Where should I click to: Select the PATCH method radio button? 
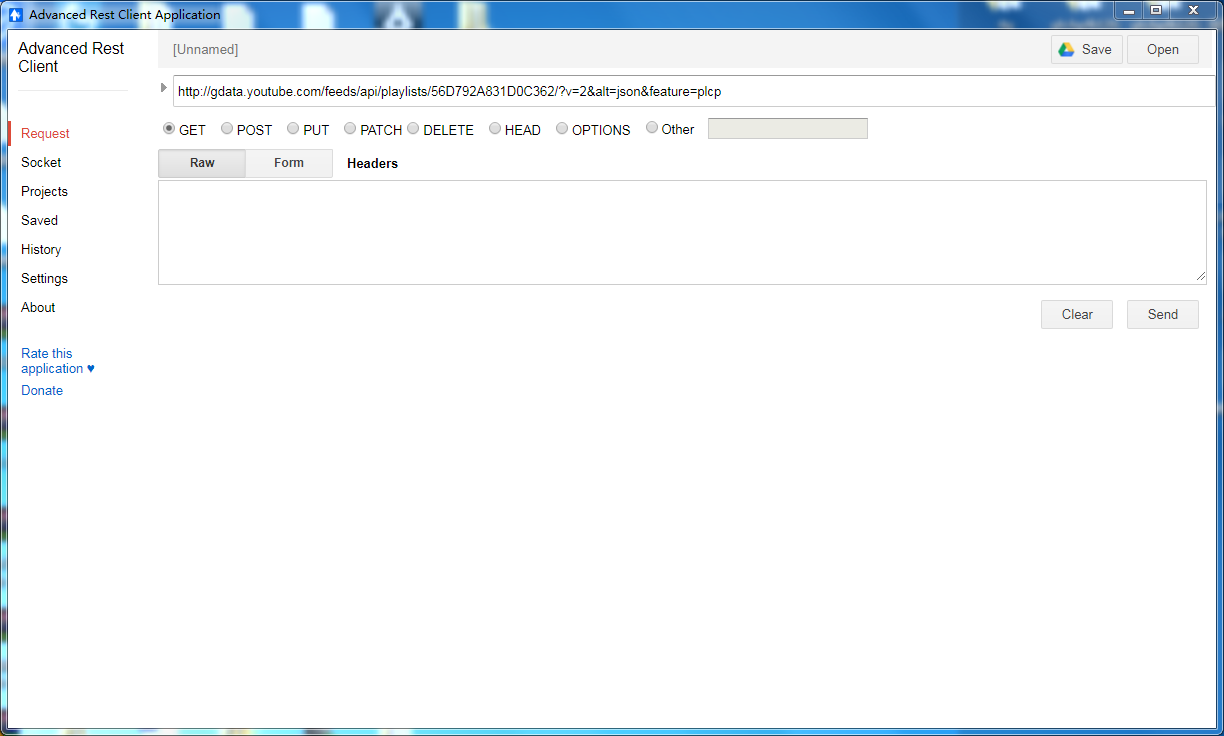(x=350, y=128)
